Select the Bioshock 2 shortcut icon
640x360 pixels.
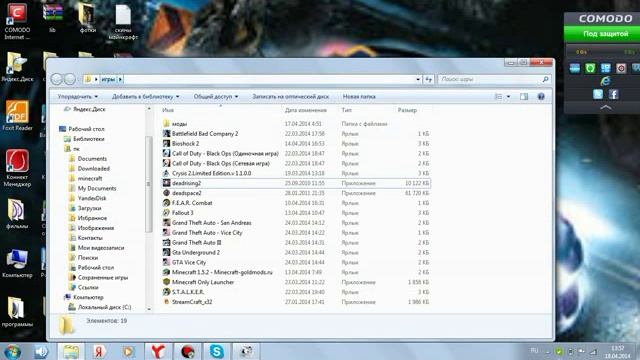pyautogui.click(x=166, y=144)
